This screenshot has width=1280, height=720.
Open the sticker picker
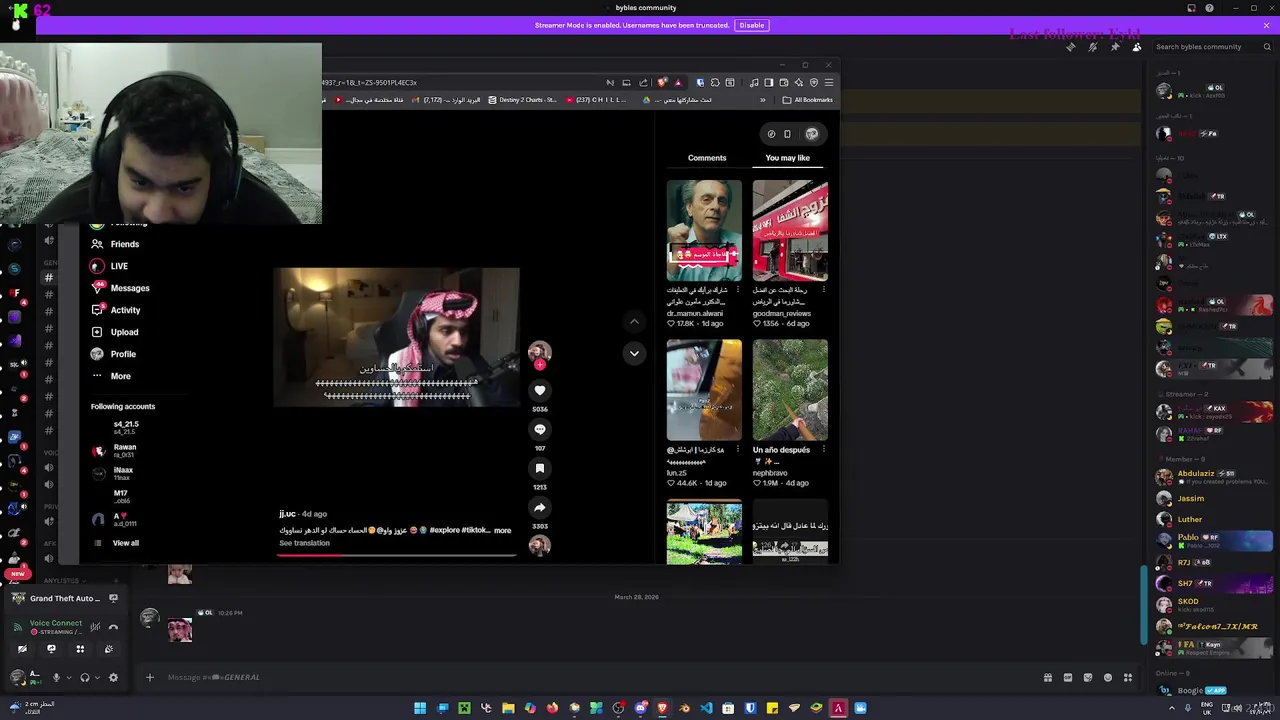(1088, 678)
